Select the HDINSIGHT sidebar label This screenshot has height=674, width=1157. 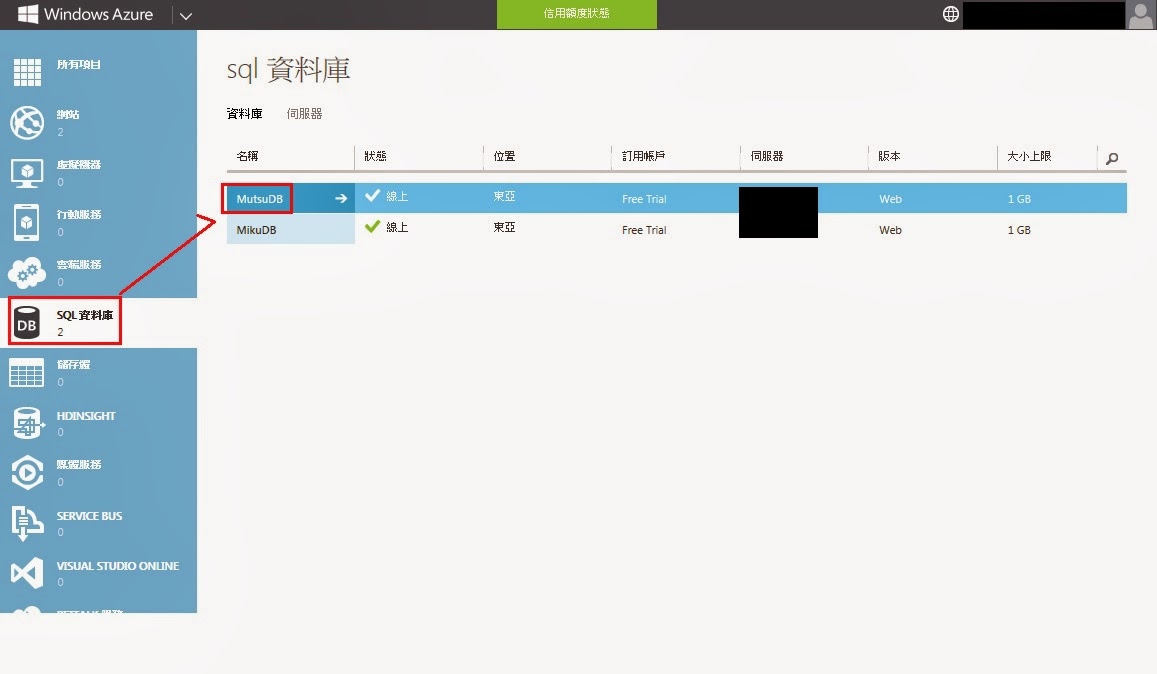pyautogui.click(x=86, y=416)
